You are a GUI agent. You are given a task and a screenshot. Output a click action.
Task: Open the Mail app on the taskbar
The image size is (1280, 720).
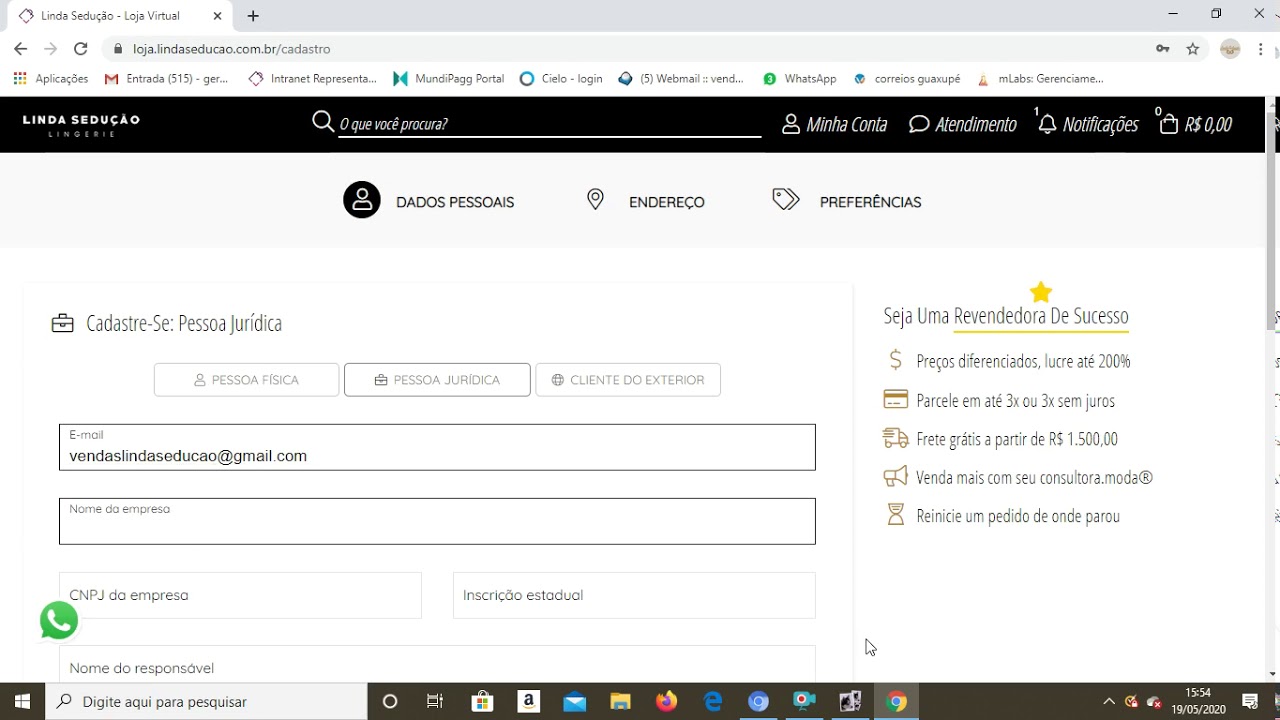tap(574, 701)
